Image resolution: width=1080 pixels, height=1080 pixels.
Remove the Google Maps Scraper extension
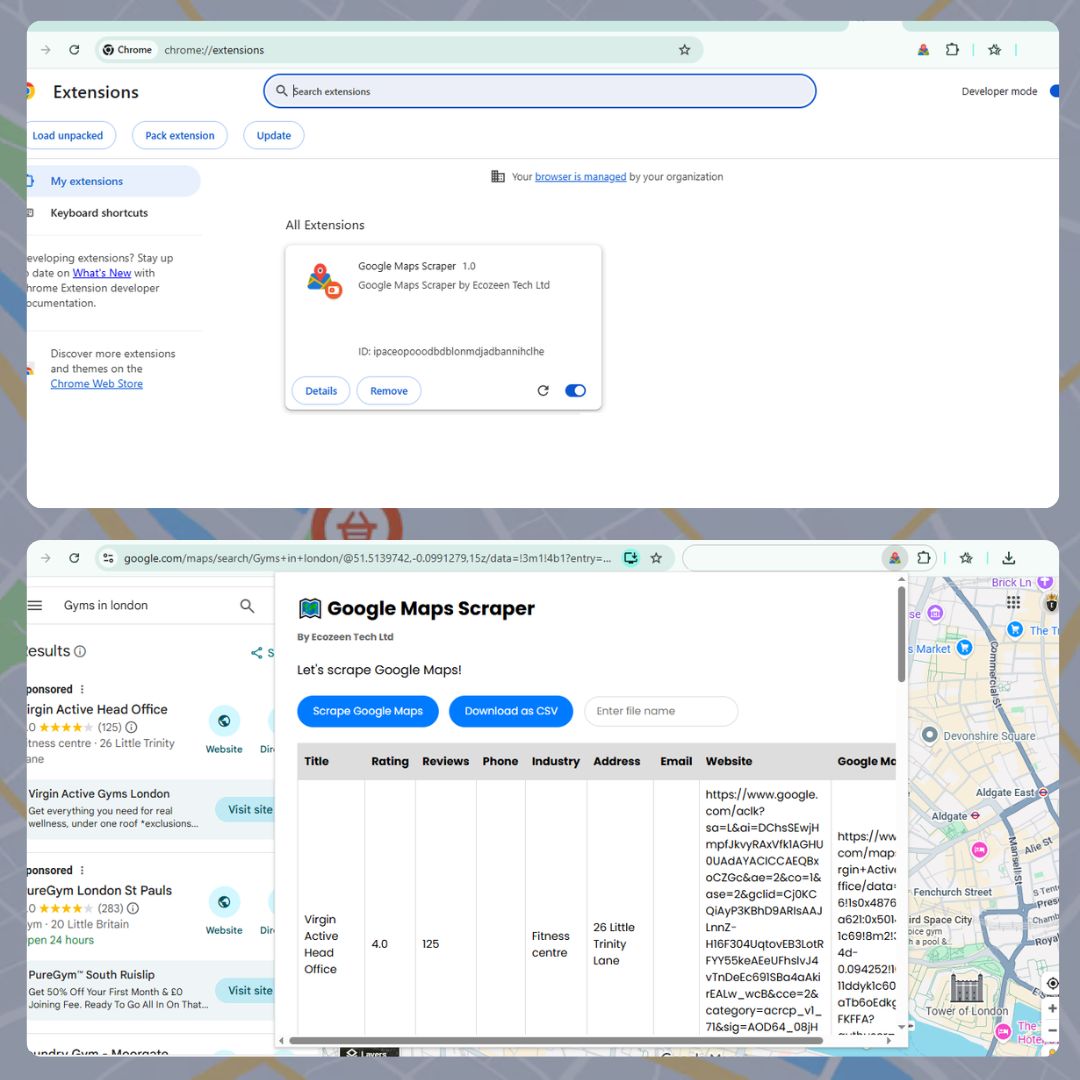pyautogui.click(x=388, y=391)
